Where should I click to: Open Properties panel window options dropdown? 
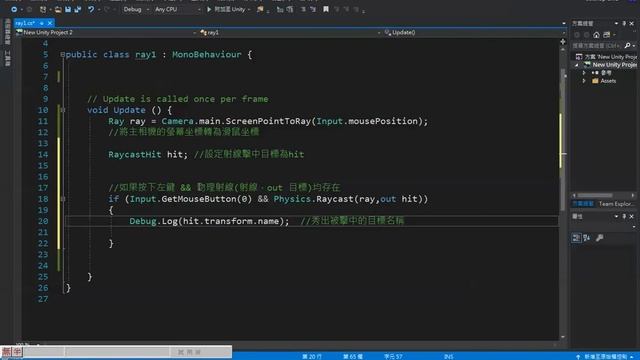coord(616,216)
